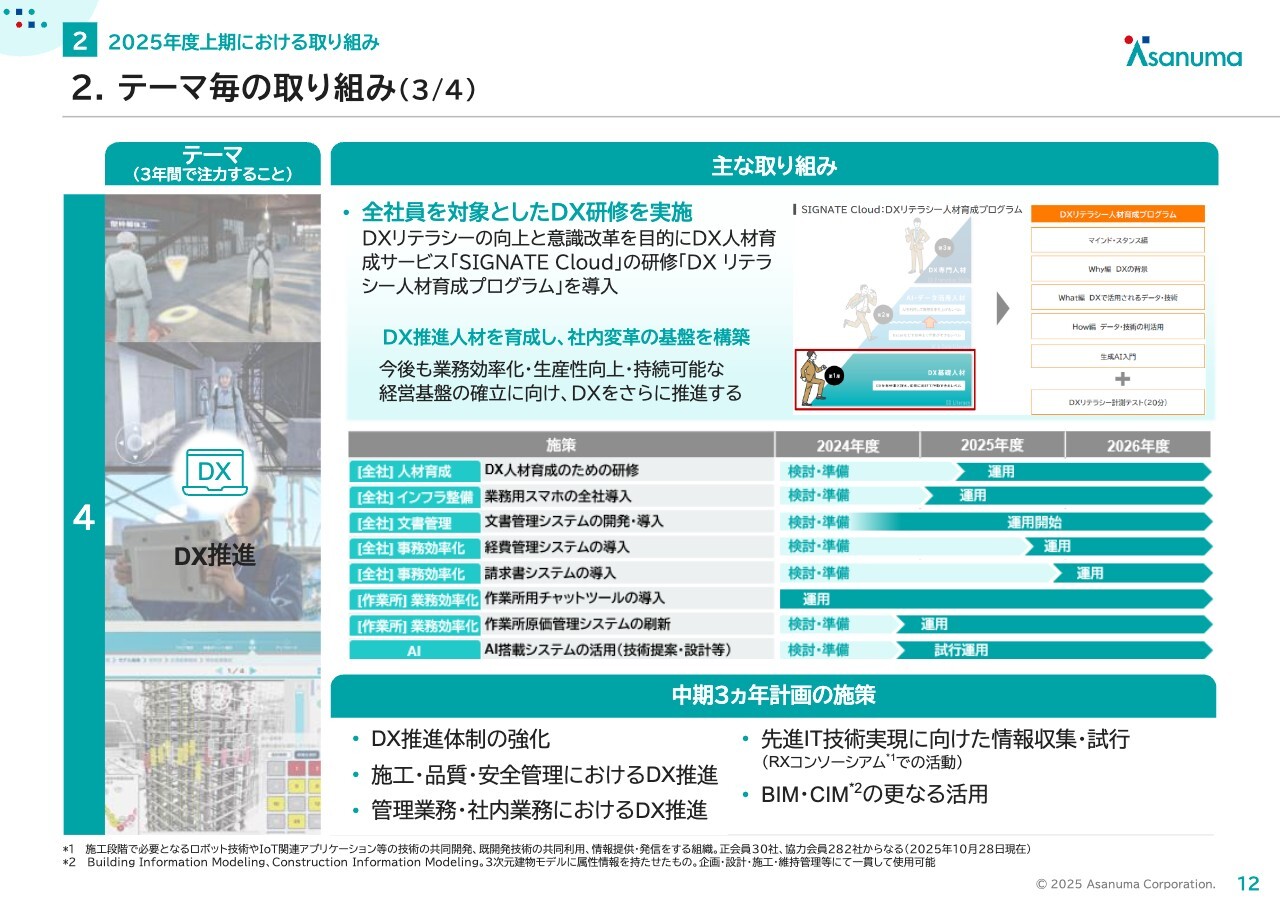Click the 運用開始 bar for 文書管理システム
The height and width of the screenshot is (904, 1280).
(x=1034, y=522)
